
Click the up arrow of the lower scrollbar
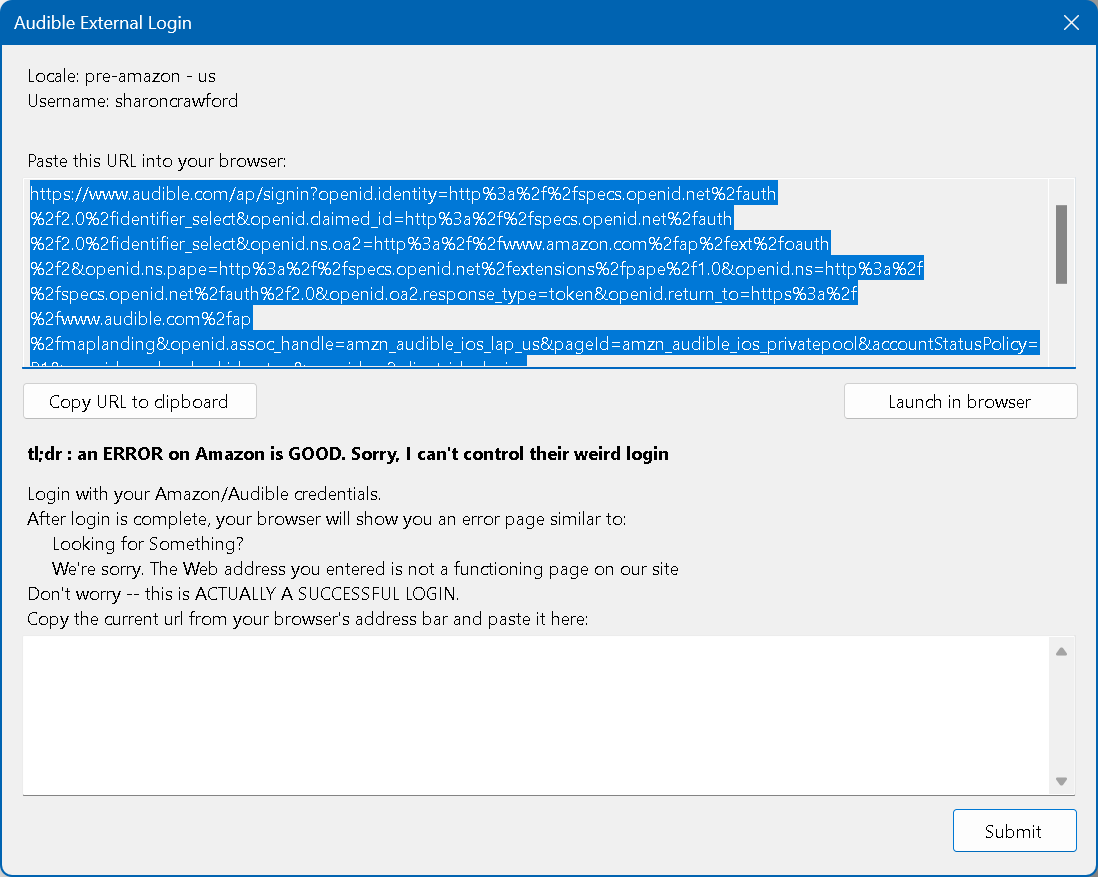pos(1063,651)
